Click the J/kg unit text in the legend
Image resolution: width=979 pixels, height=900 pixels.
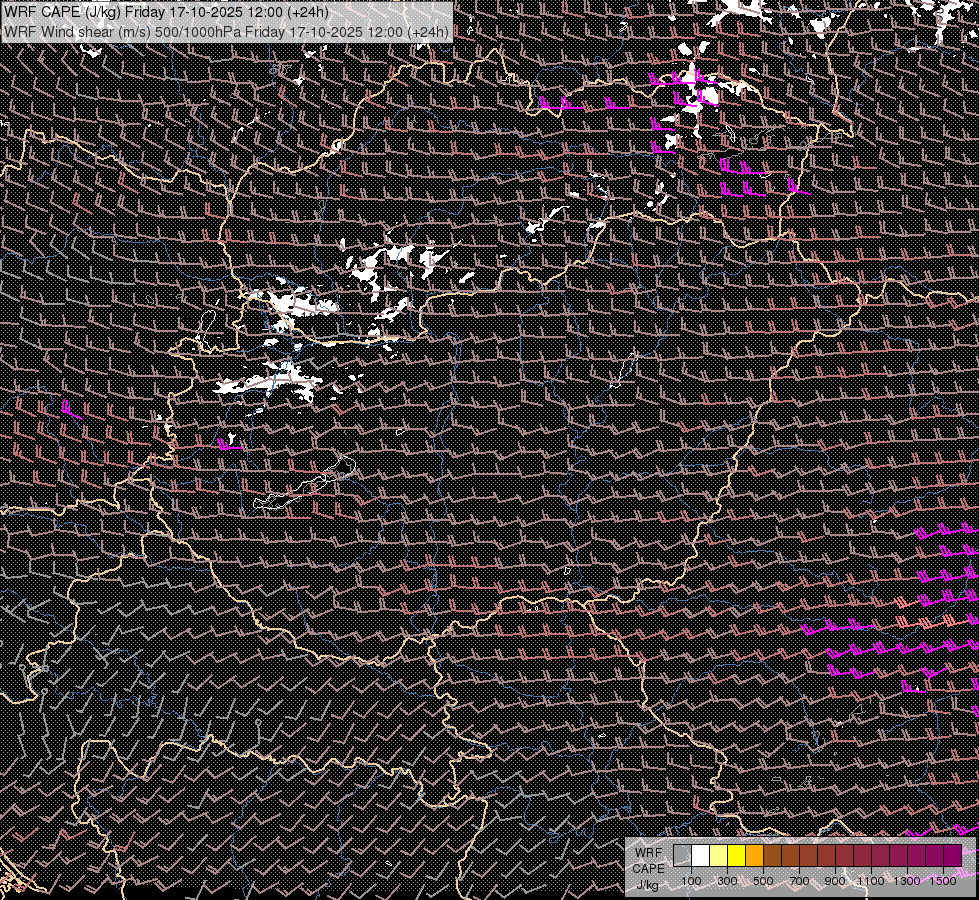click(x=648, y=884)
